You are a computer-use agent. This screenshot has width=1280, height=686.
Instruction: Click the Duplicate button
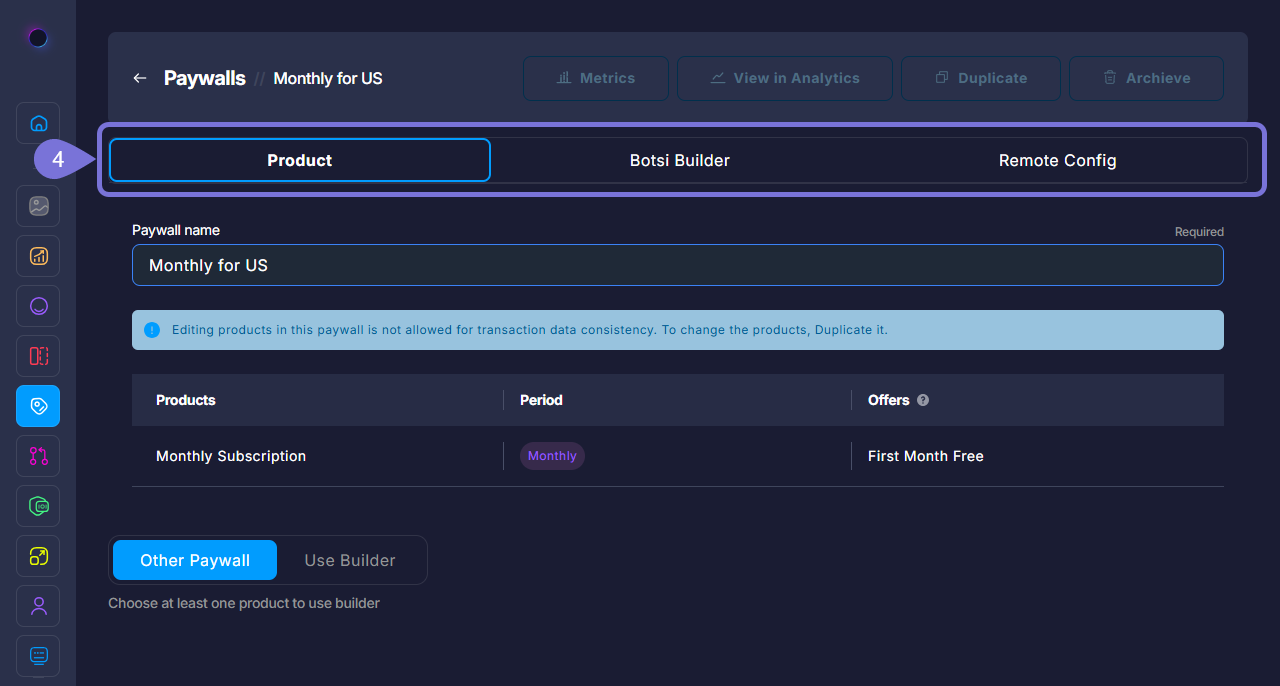click(980, 78)
